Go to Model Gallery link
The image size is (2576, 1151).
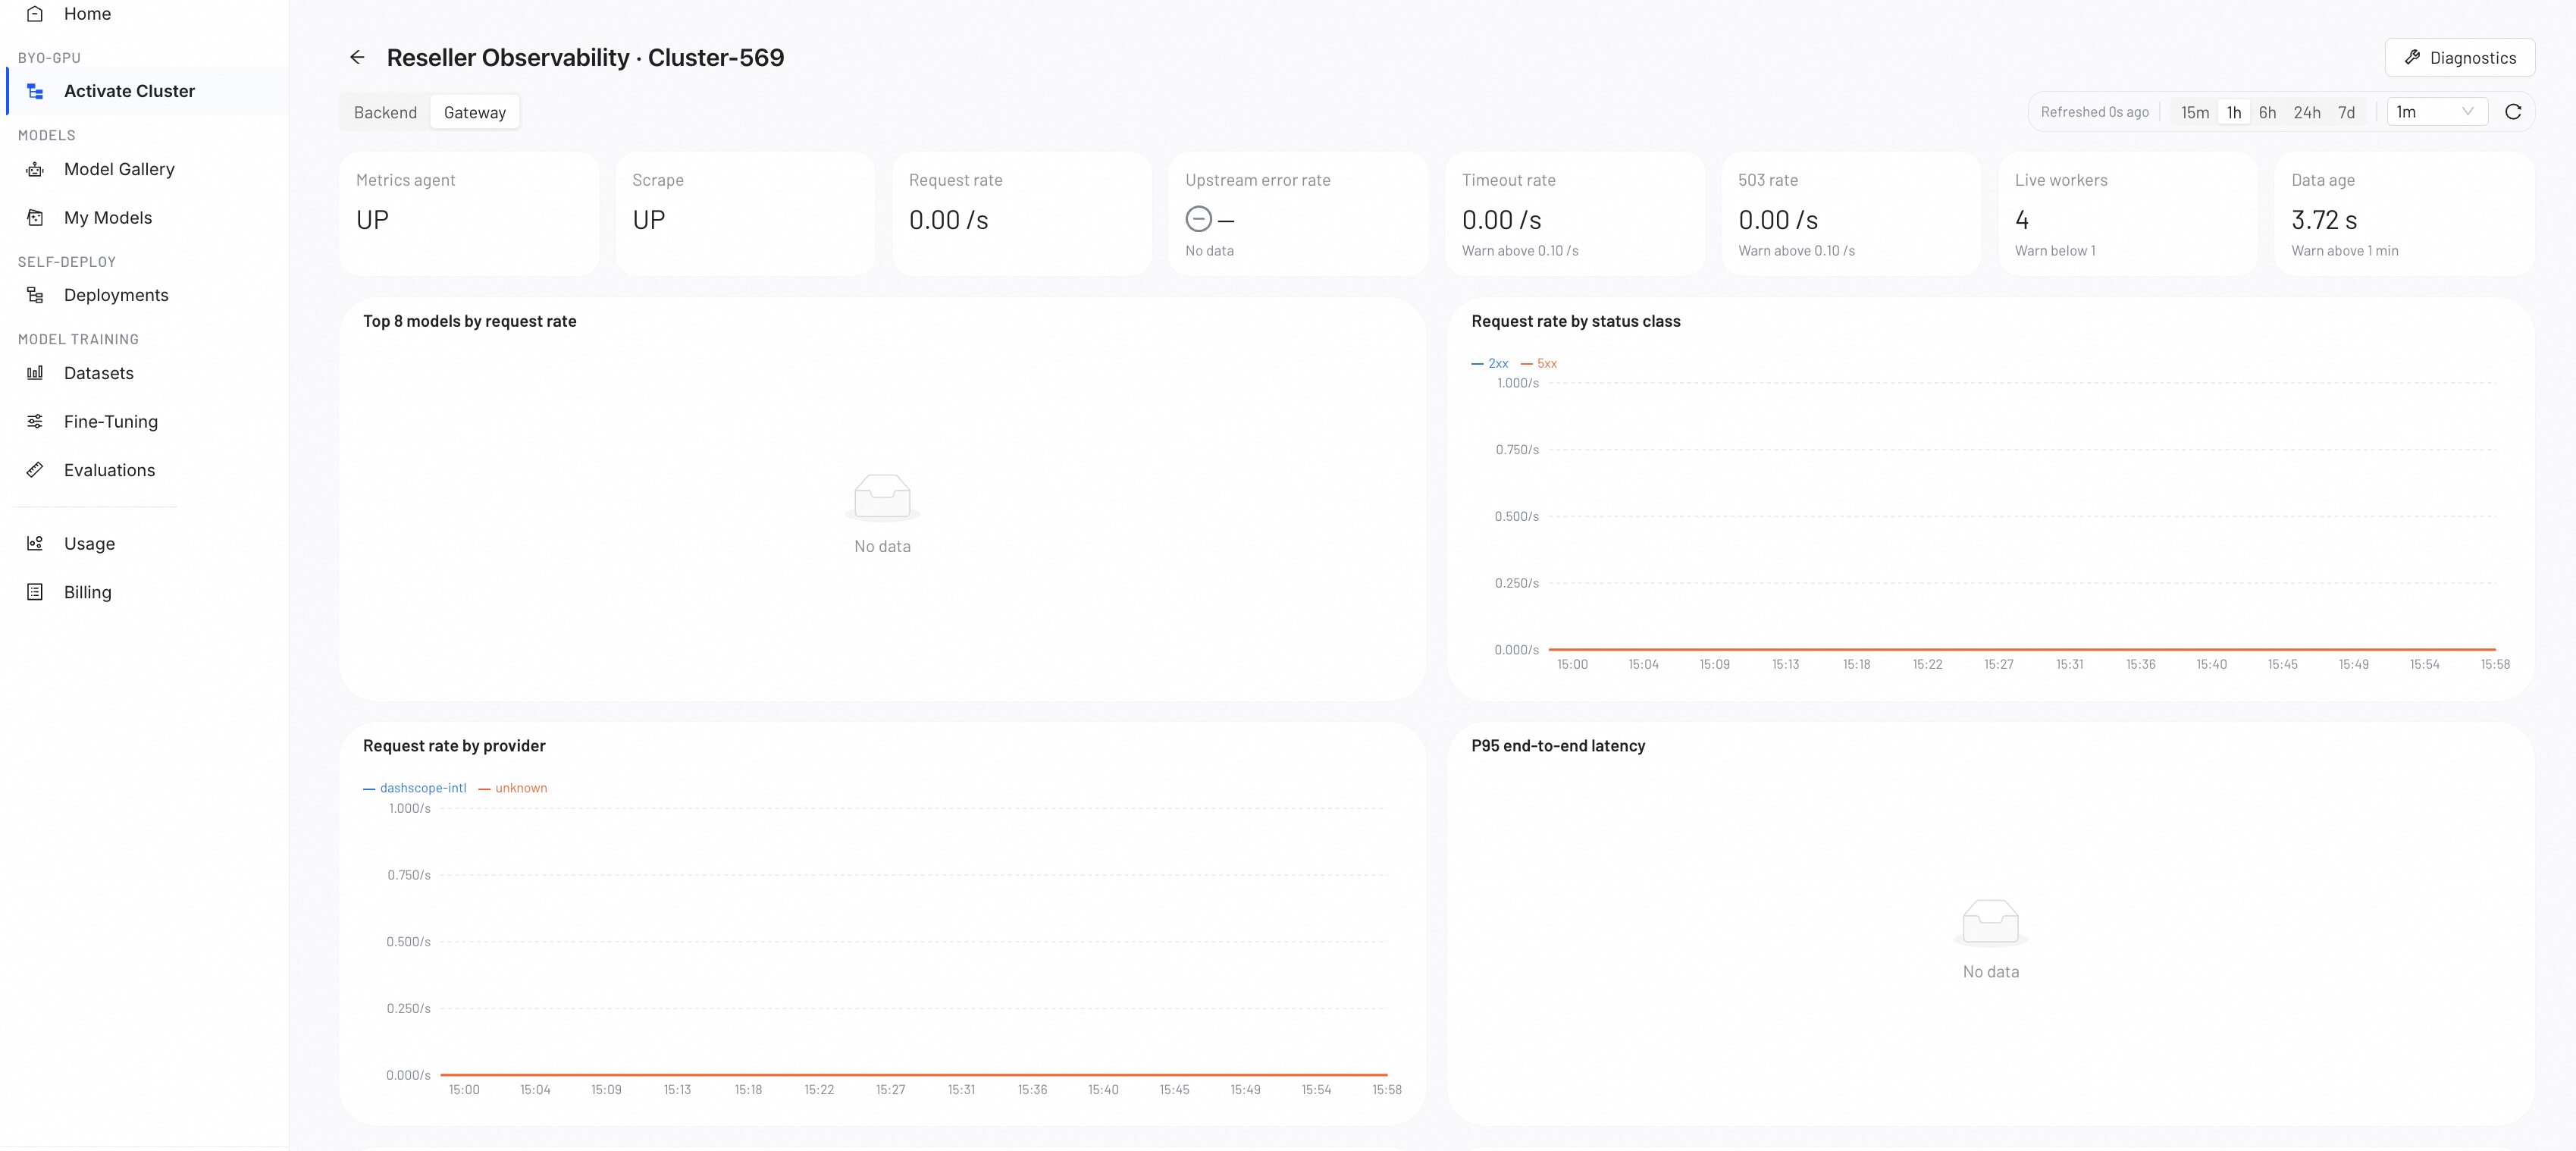click(x=119, y=169)
